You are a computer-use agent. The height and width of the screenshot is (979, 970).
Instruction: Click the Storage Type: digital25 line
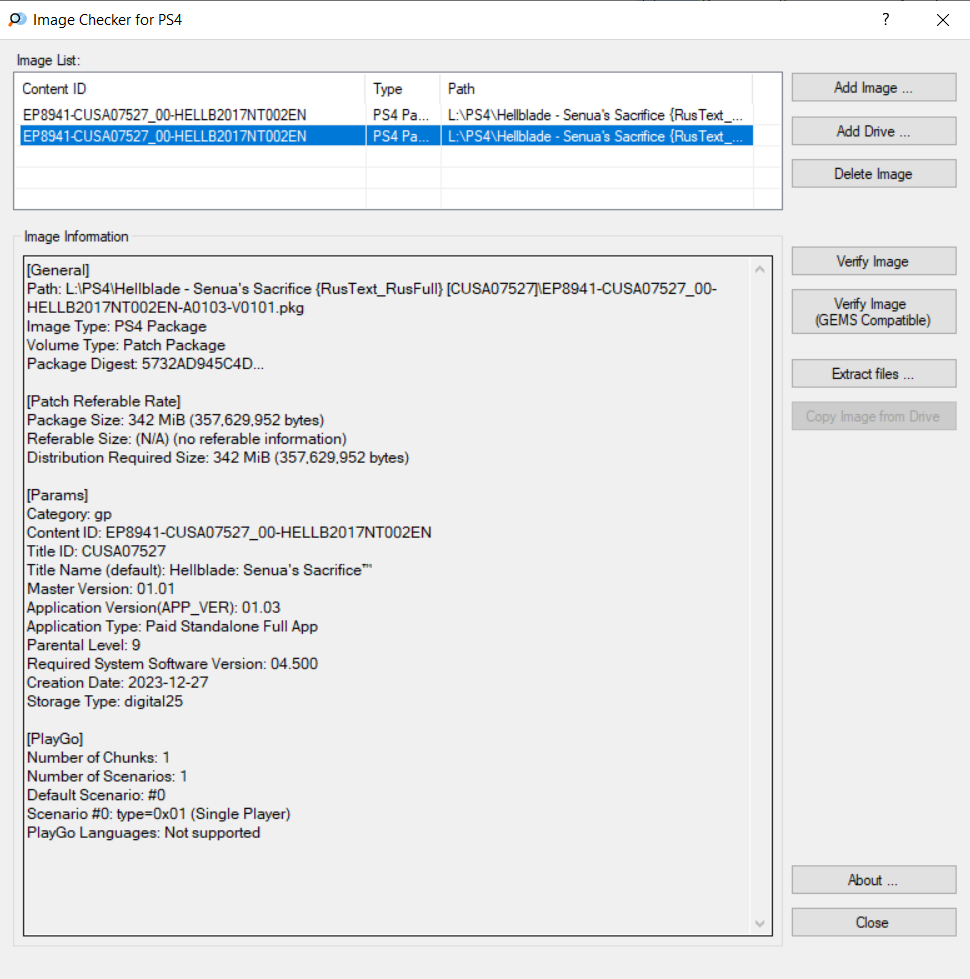tap(105, 701)
